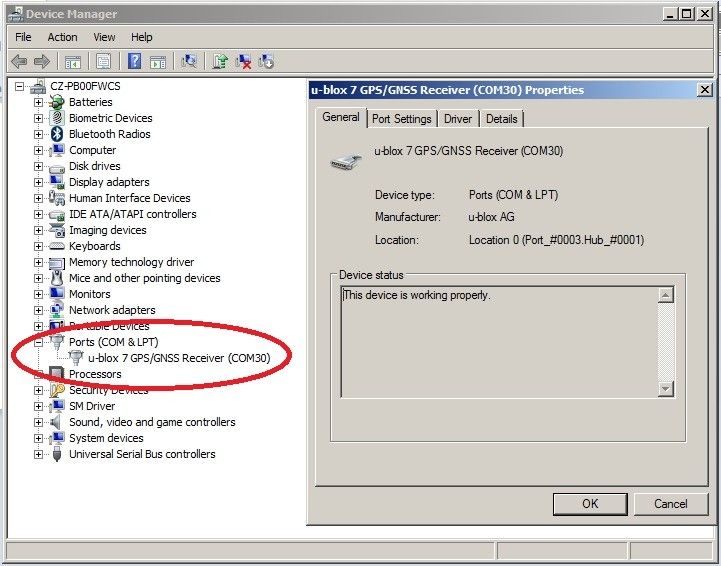721x566 pixels.
Task: Collapse the CZ-PB00FWCS root node
Action: [x=19, y=86]
